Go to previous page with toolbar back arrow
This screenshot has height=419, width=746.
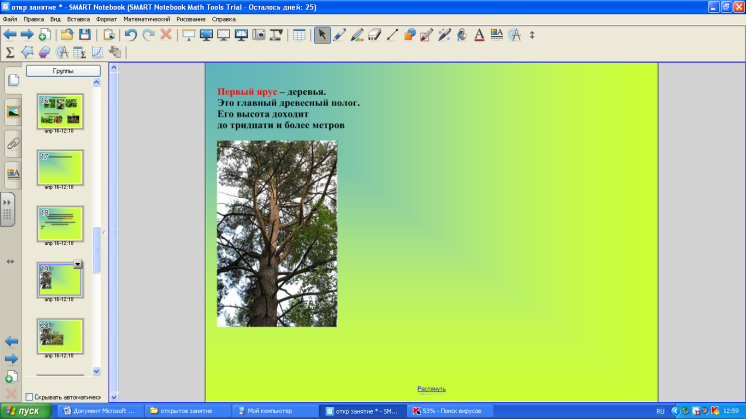coord(10,35)
